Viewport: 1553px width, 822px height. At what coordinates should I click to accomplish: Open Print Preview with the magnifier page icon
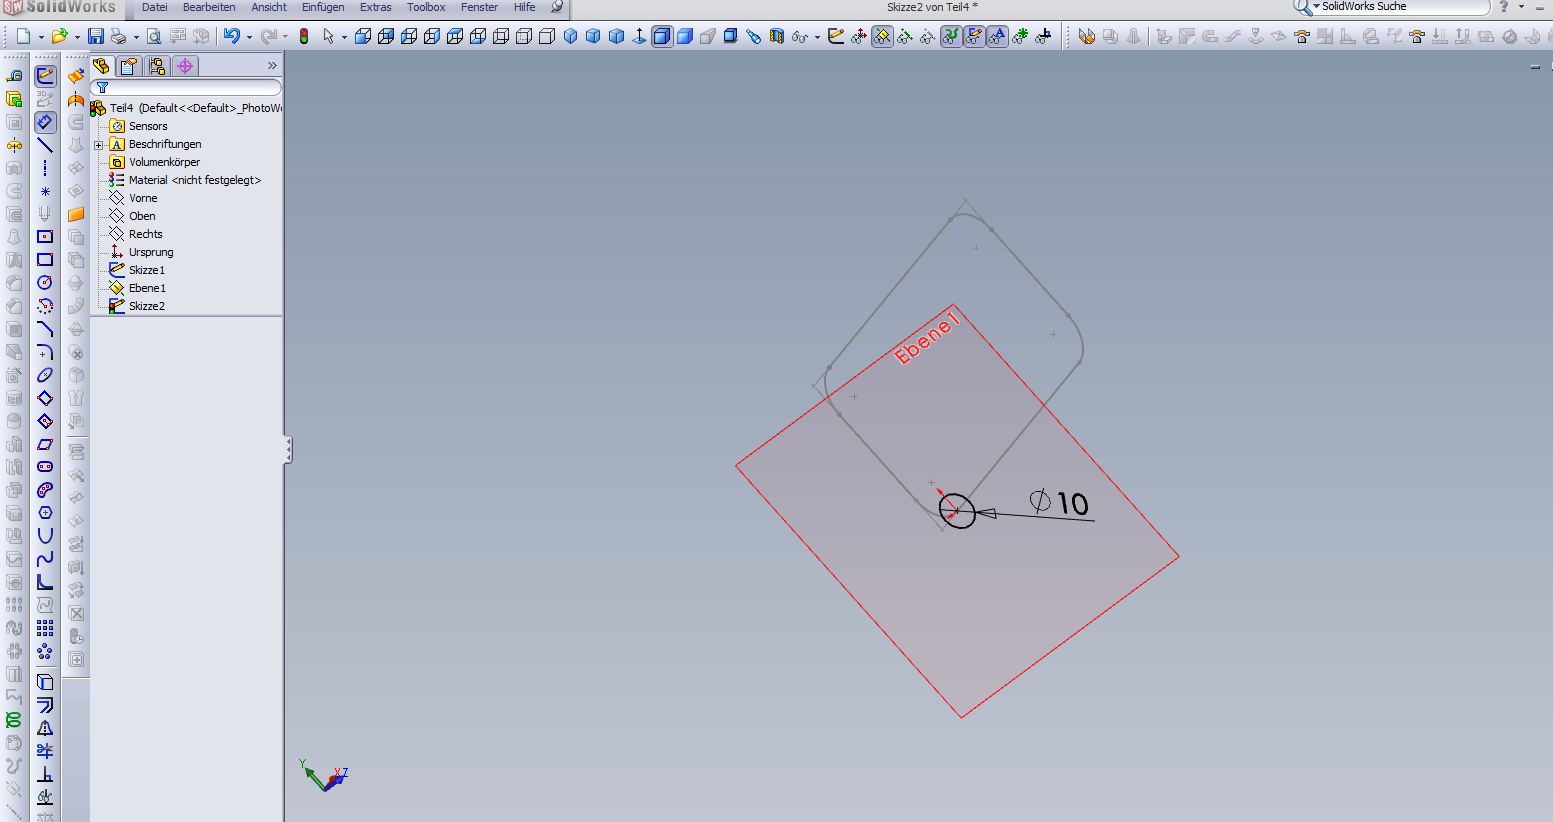pos(154,37)
